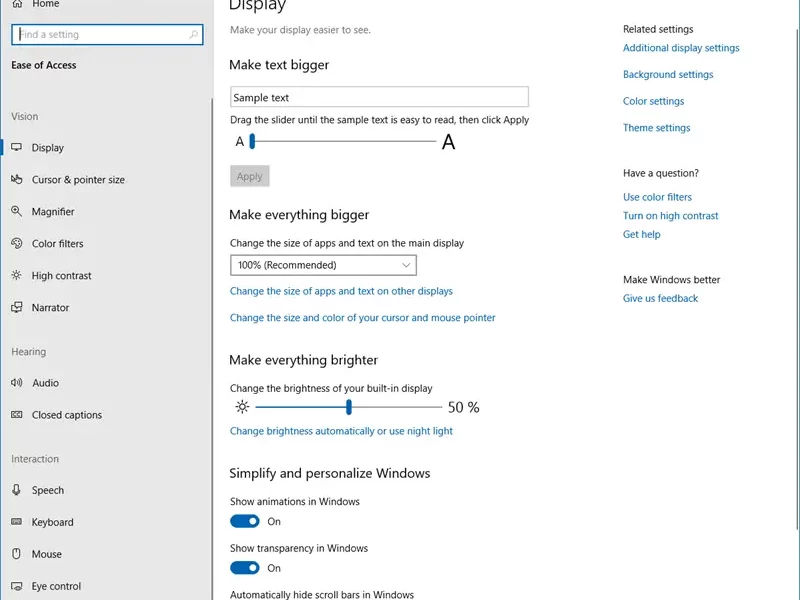800x600 pixels.
Task: Turn off Show transparency in Windows
Action: pyautogui.click(x=245, y=568)
